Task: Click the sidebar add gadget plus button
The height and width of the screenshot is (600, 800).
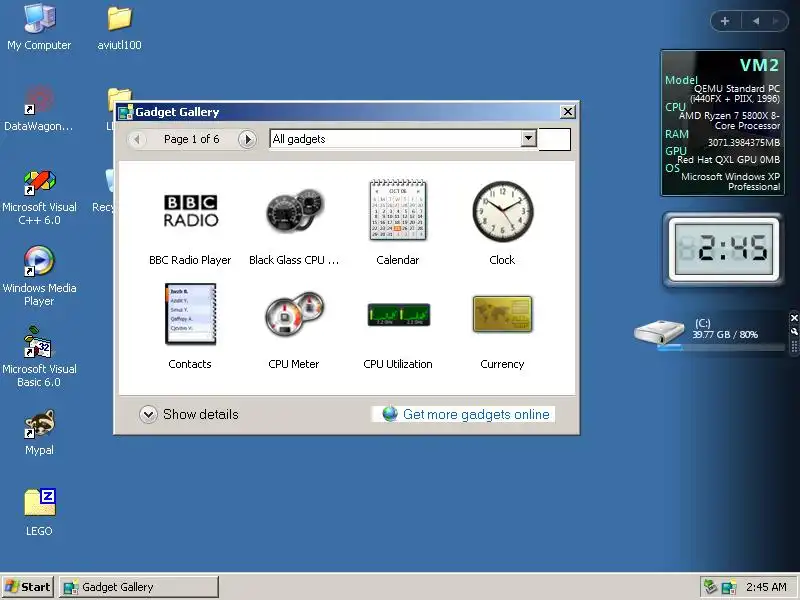Action: point(724,21)
